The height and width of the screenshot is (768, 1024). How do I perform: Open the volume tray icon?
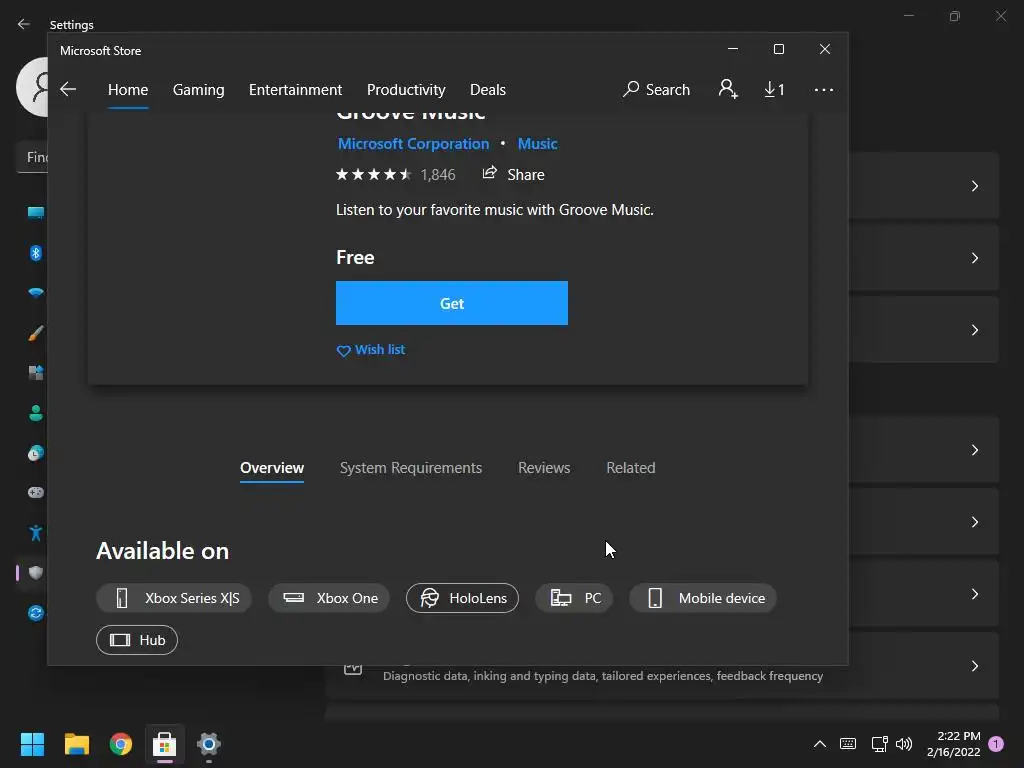pos(904,744)
